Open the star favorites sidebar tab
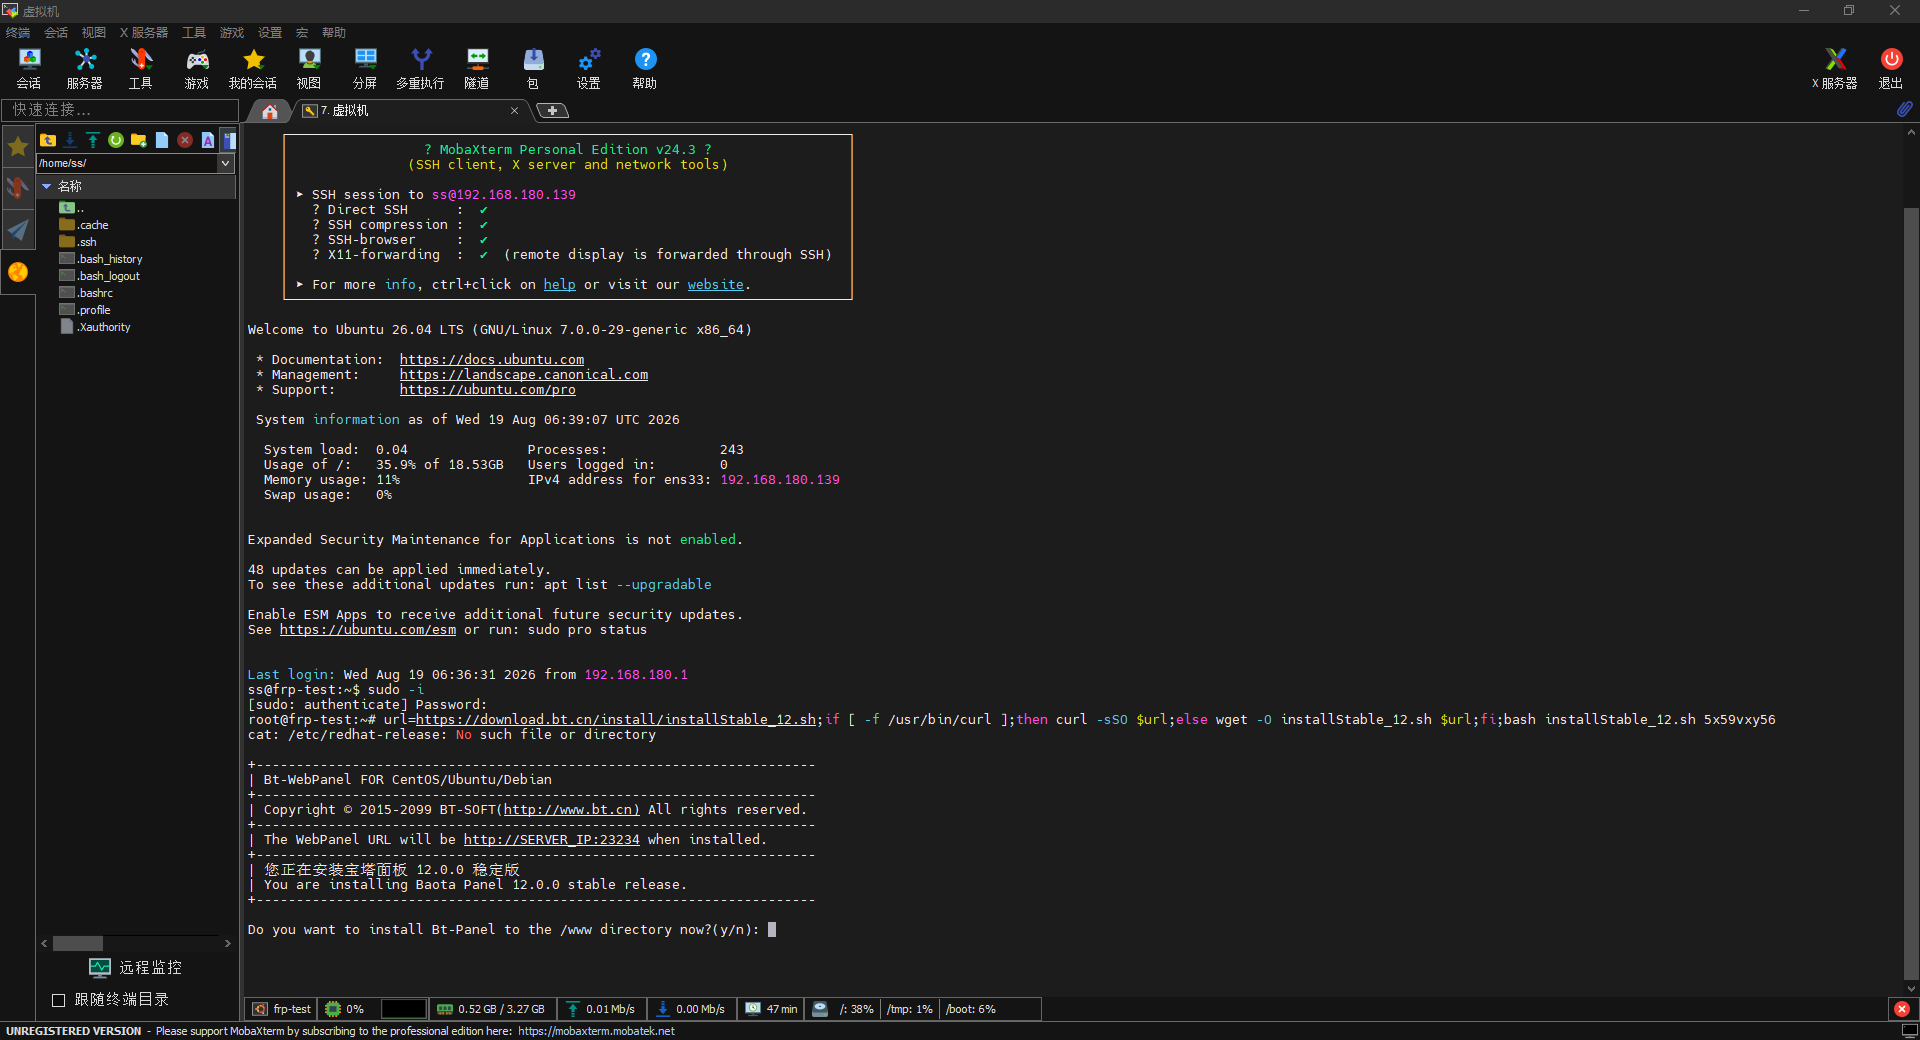The image size is (1920, 1040). tap(18, 147)
